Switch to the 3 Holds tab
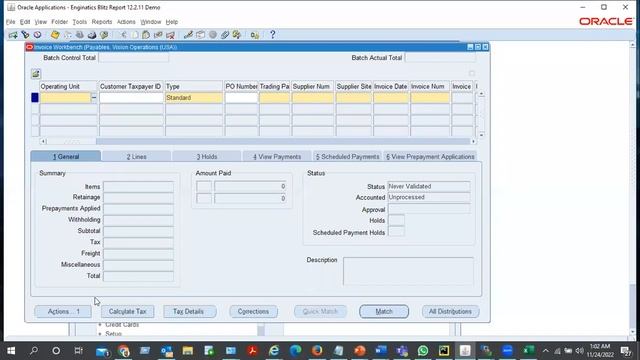This screenshot has height=360, width=640. 207,156
